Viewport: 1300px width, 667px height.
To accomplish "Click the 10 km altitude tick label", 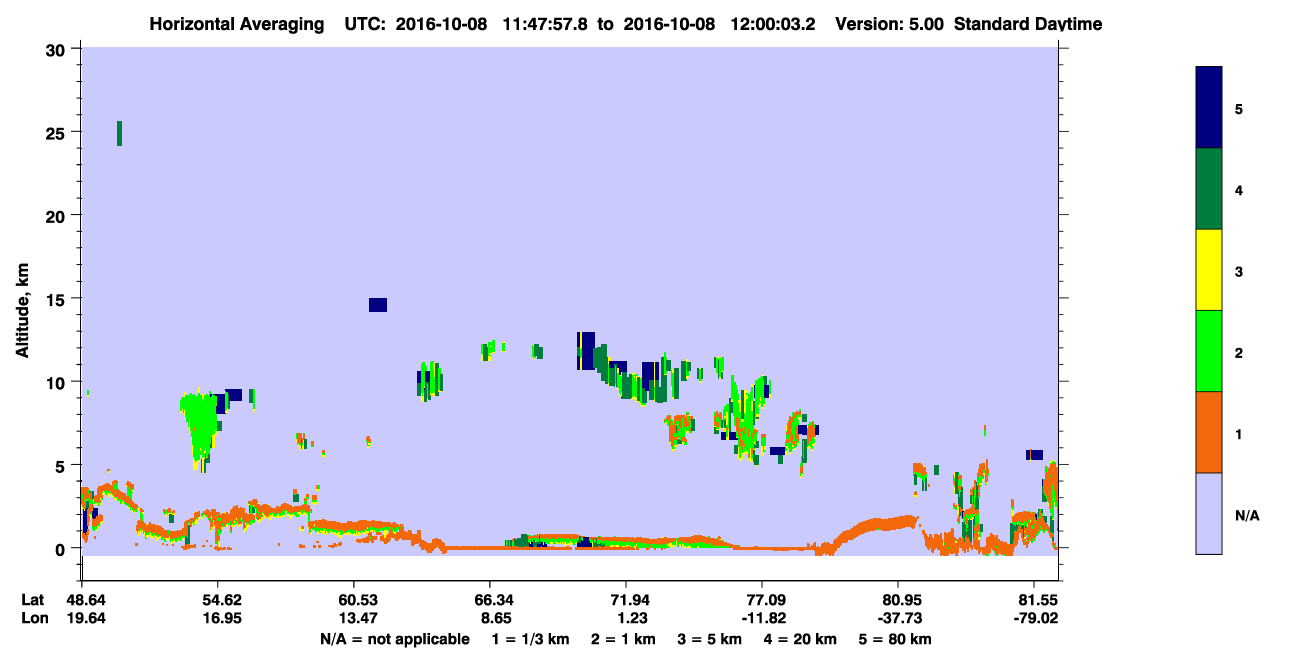I will 58,382.
